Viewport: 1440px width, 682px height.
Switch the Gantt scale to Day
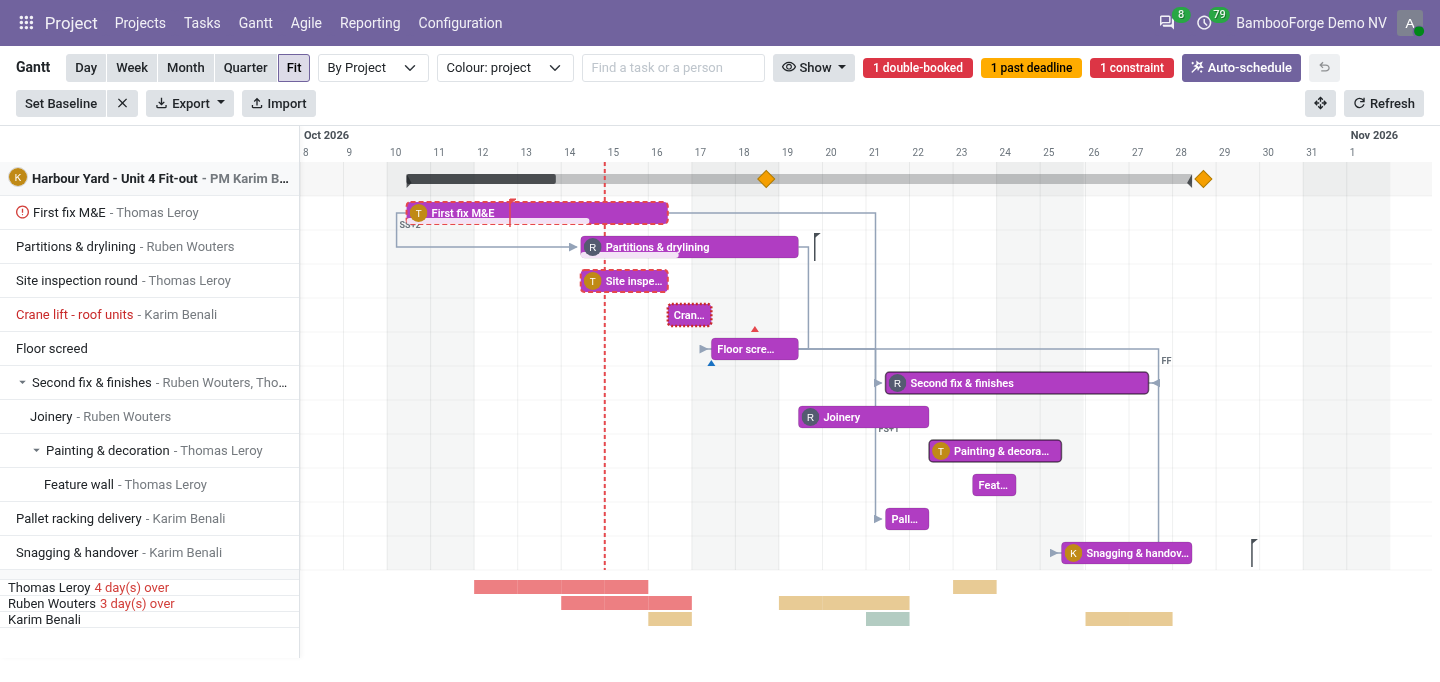[86, 68]
